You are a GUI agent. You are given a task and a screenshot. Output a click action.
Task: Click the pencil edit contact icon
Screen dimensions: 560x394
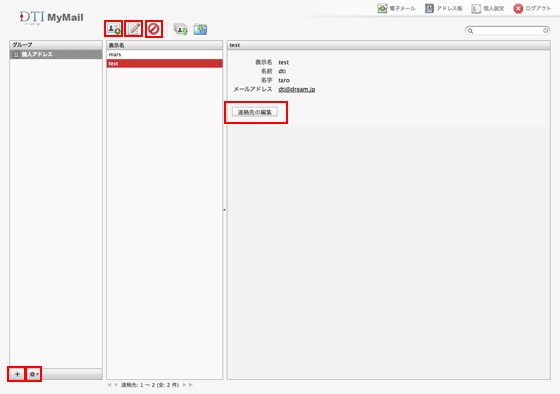coord(134,29)
